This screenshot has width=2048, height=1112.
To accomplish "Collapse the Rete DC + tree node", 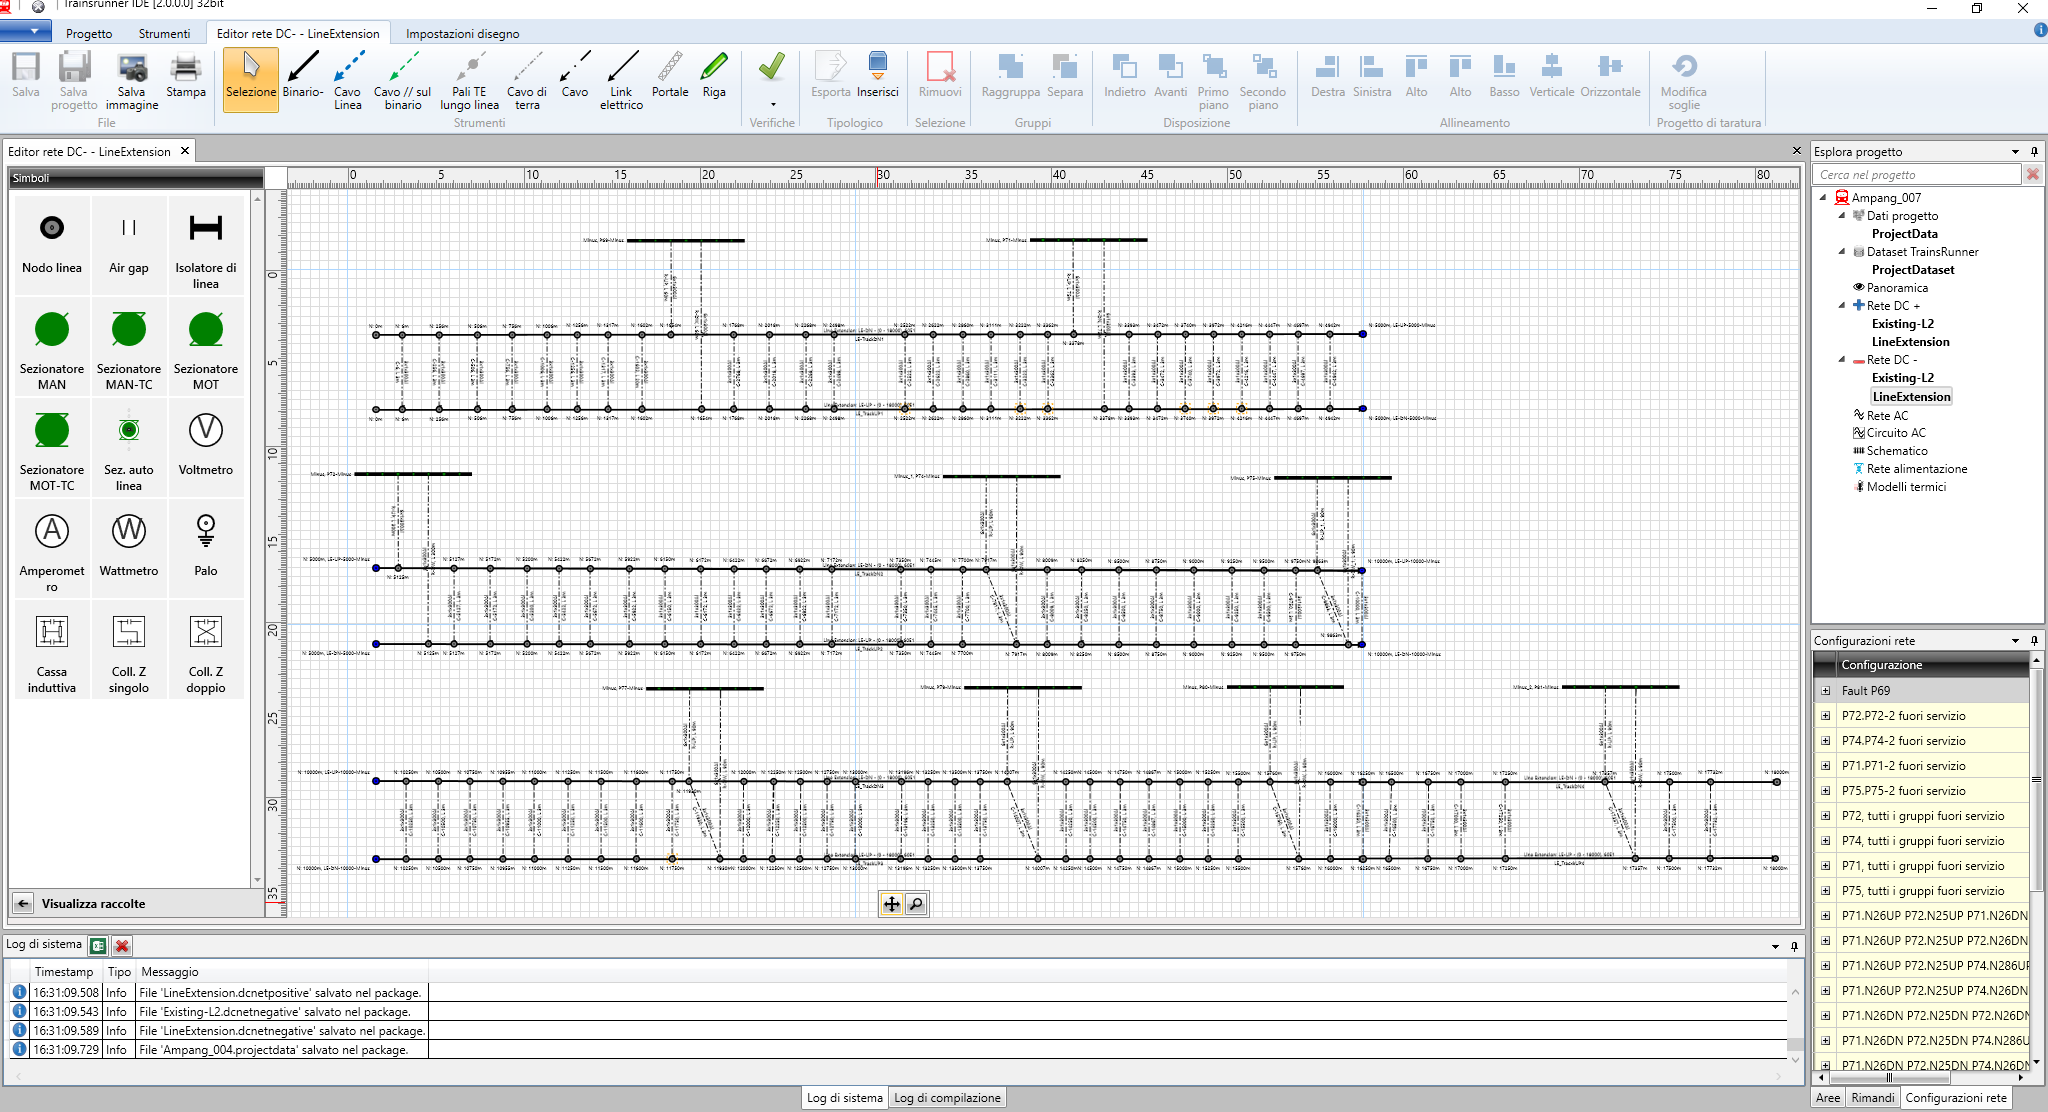I will (x=1842, y=306).
